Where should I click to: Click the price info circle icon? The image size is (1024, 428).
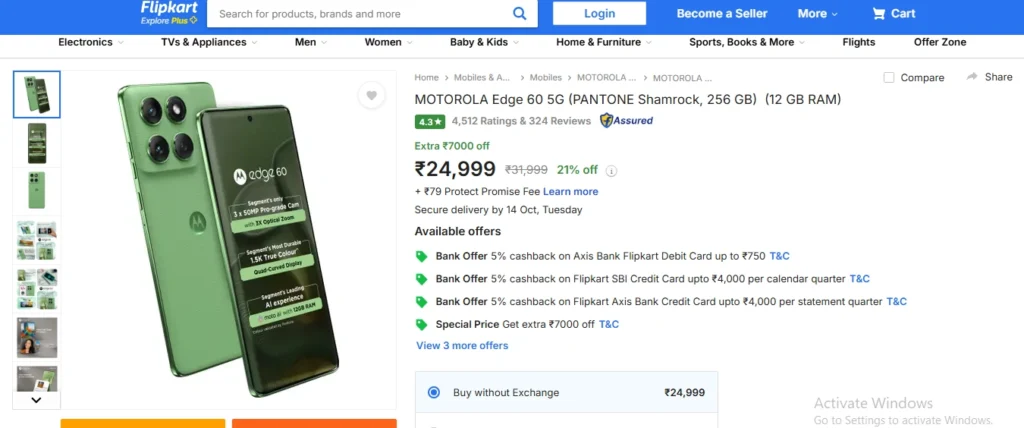pyautogui.click(x=611, y=171)
